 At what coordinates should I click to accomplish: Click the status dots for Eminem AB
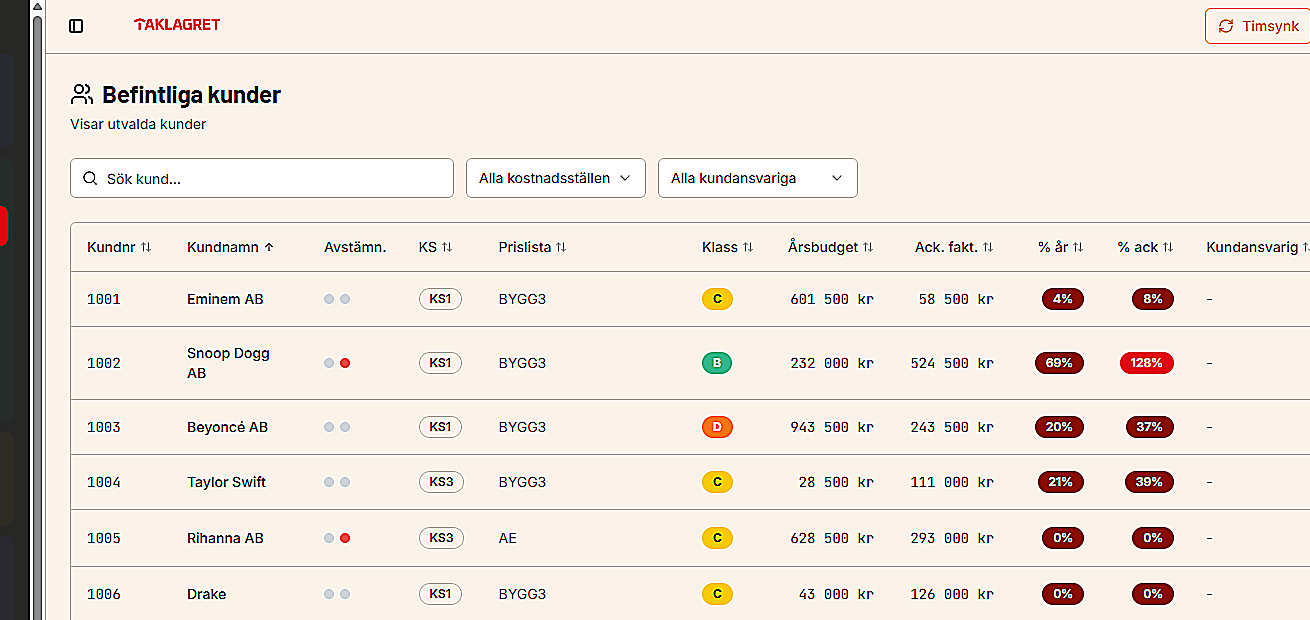337,299
